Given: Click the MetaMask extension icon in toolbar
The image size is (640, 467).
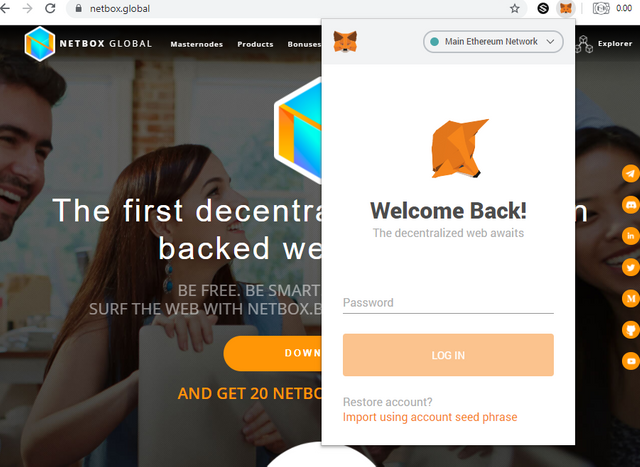Looking at the screenshot, I should 566,8.
